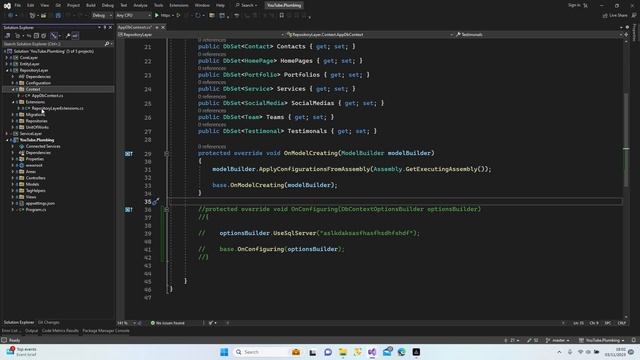Expand the Migrations folder
This screenshot has height=360, width=640.
point(13,115)
